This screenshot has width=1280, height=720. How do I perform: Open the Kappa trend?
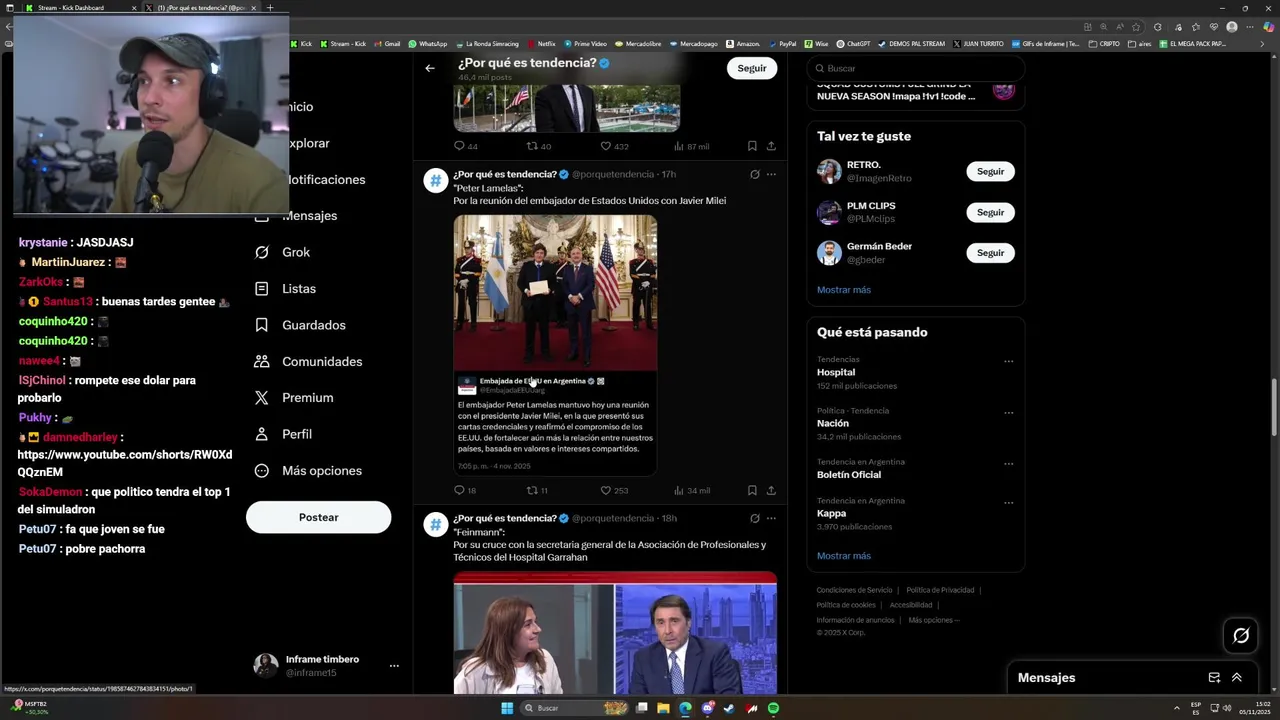[x=831, y=513]
